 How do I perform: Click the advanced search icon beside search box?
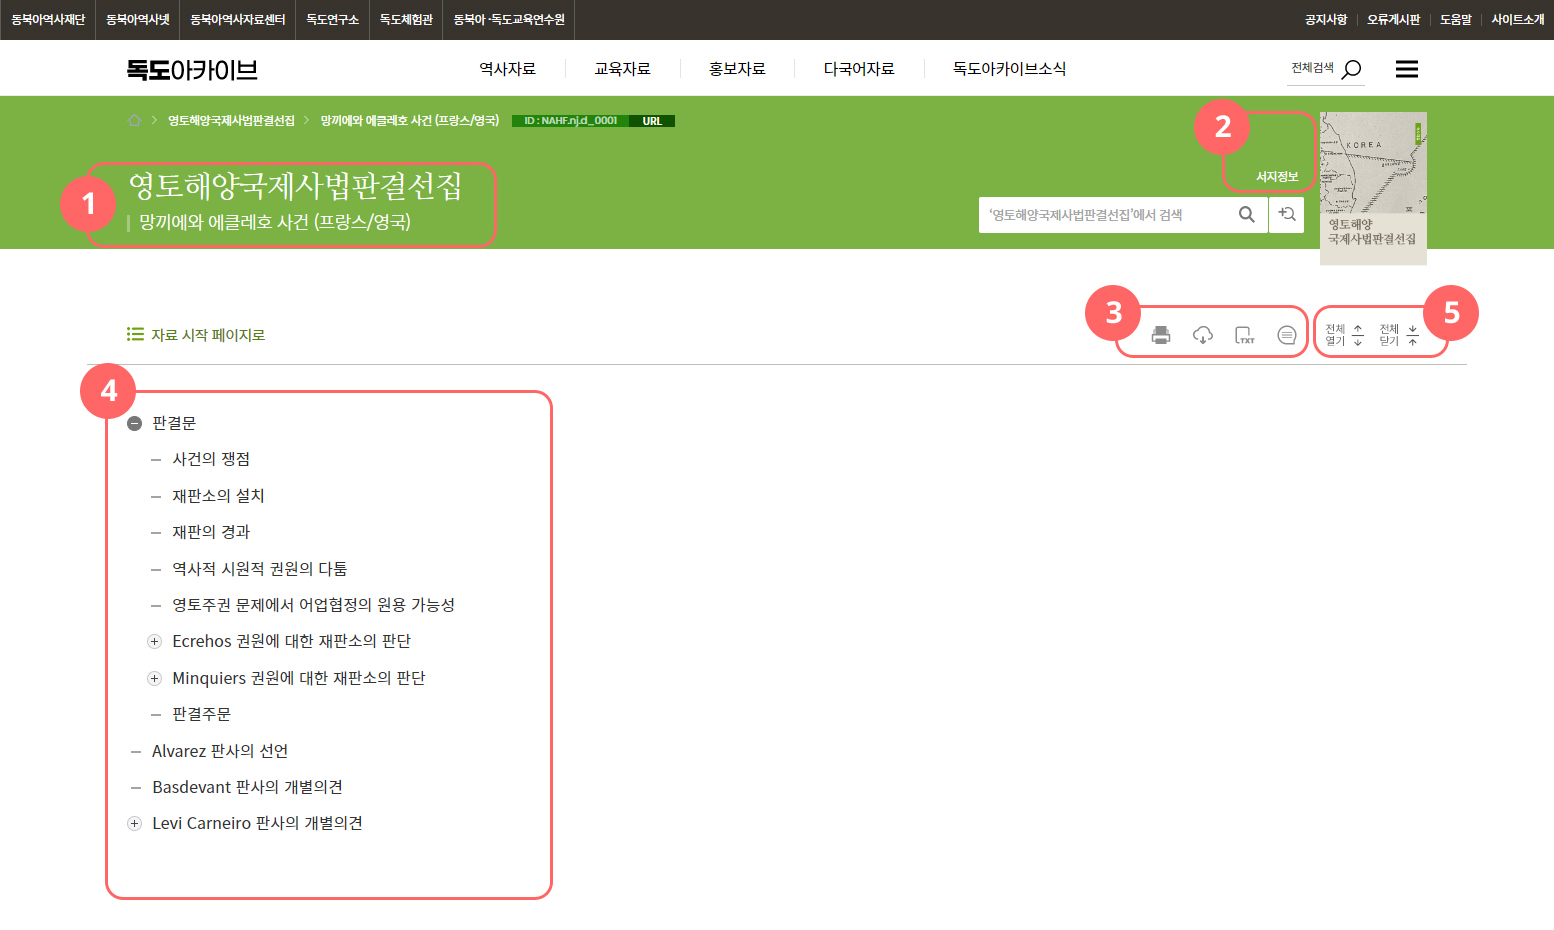point(1287,214)
